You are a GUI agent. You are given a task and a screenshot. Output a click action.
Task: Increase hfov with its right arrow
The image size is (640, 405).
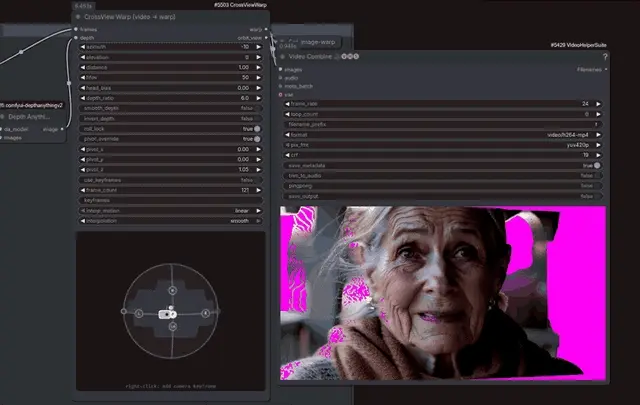(x=258, y=78)
